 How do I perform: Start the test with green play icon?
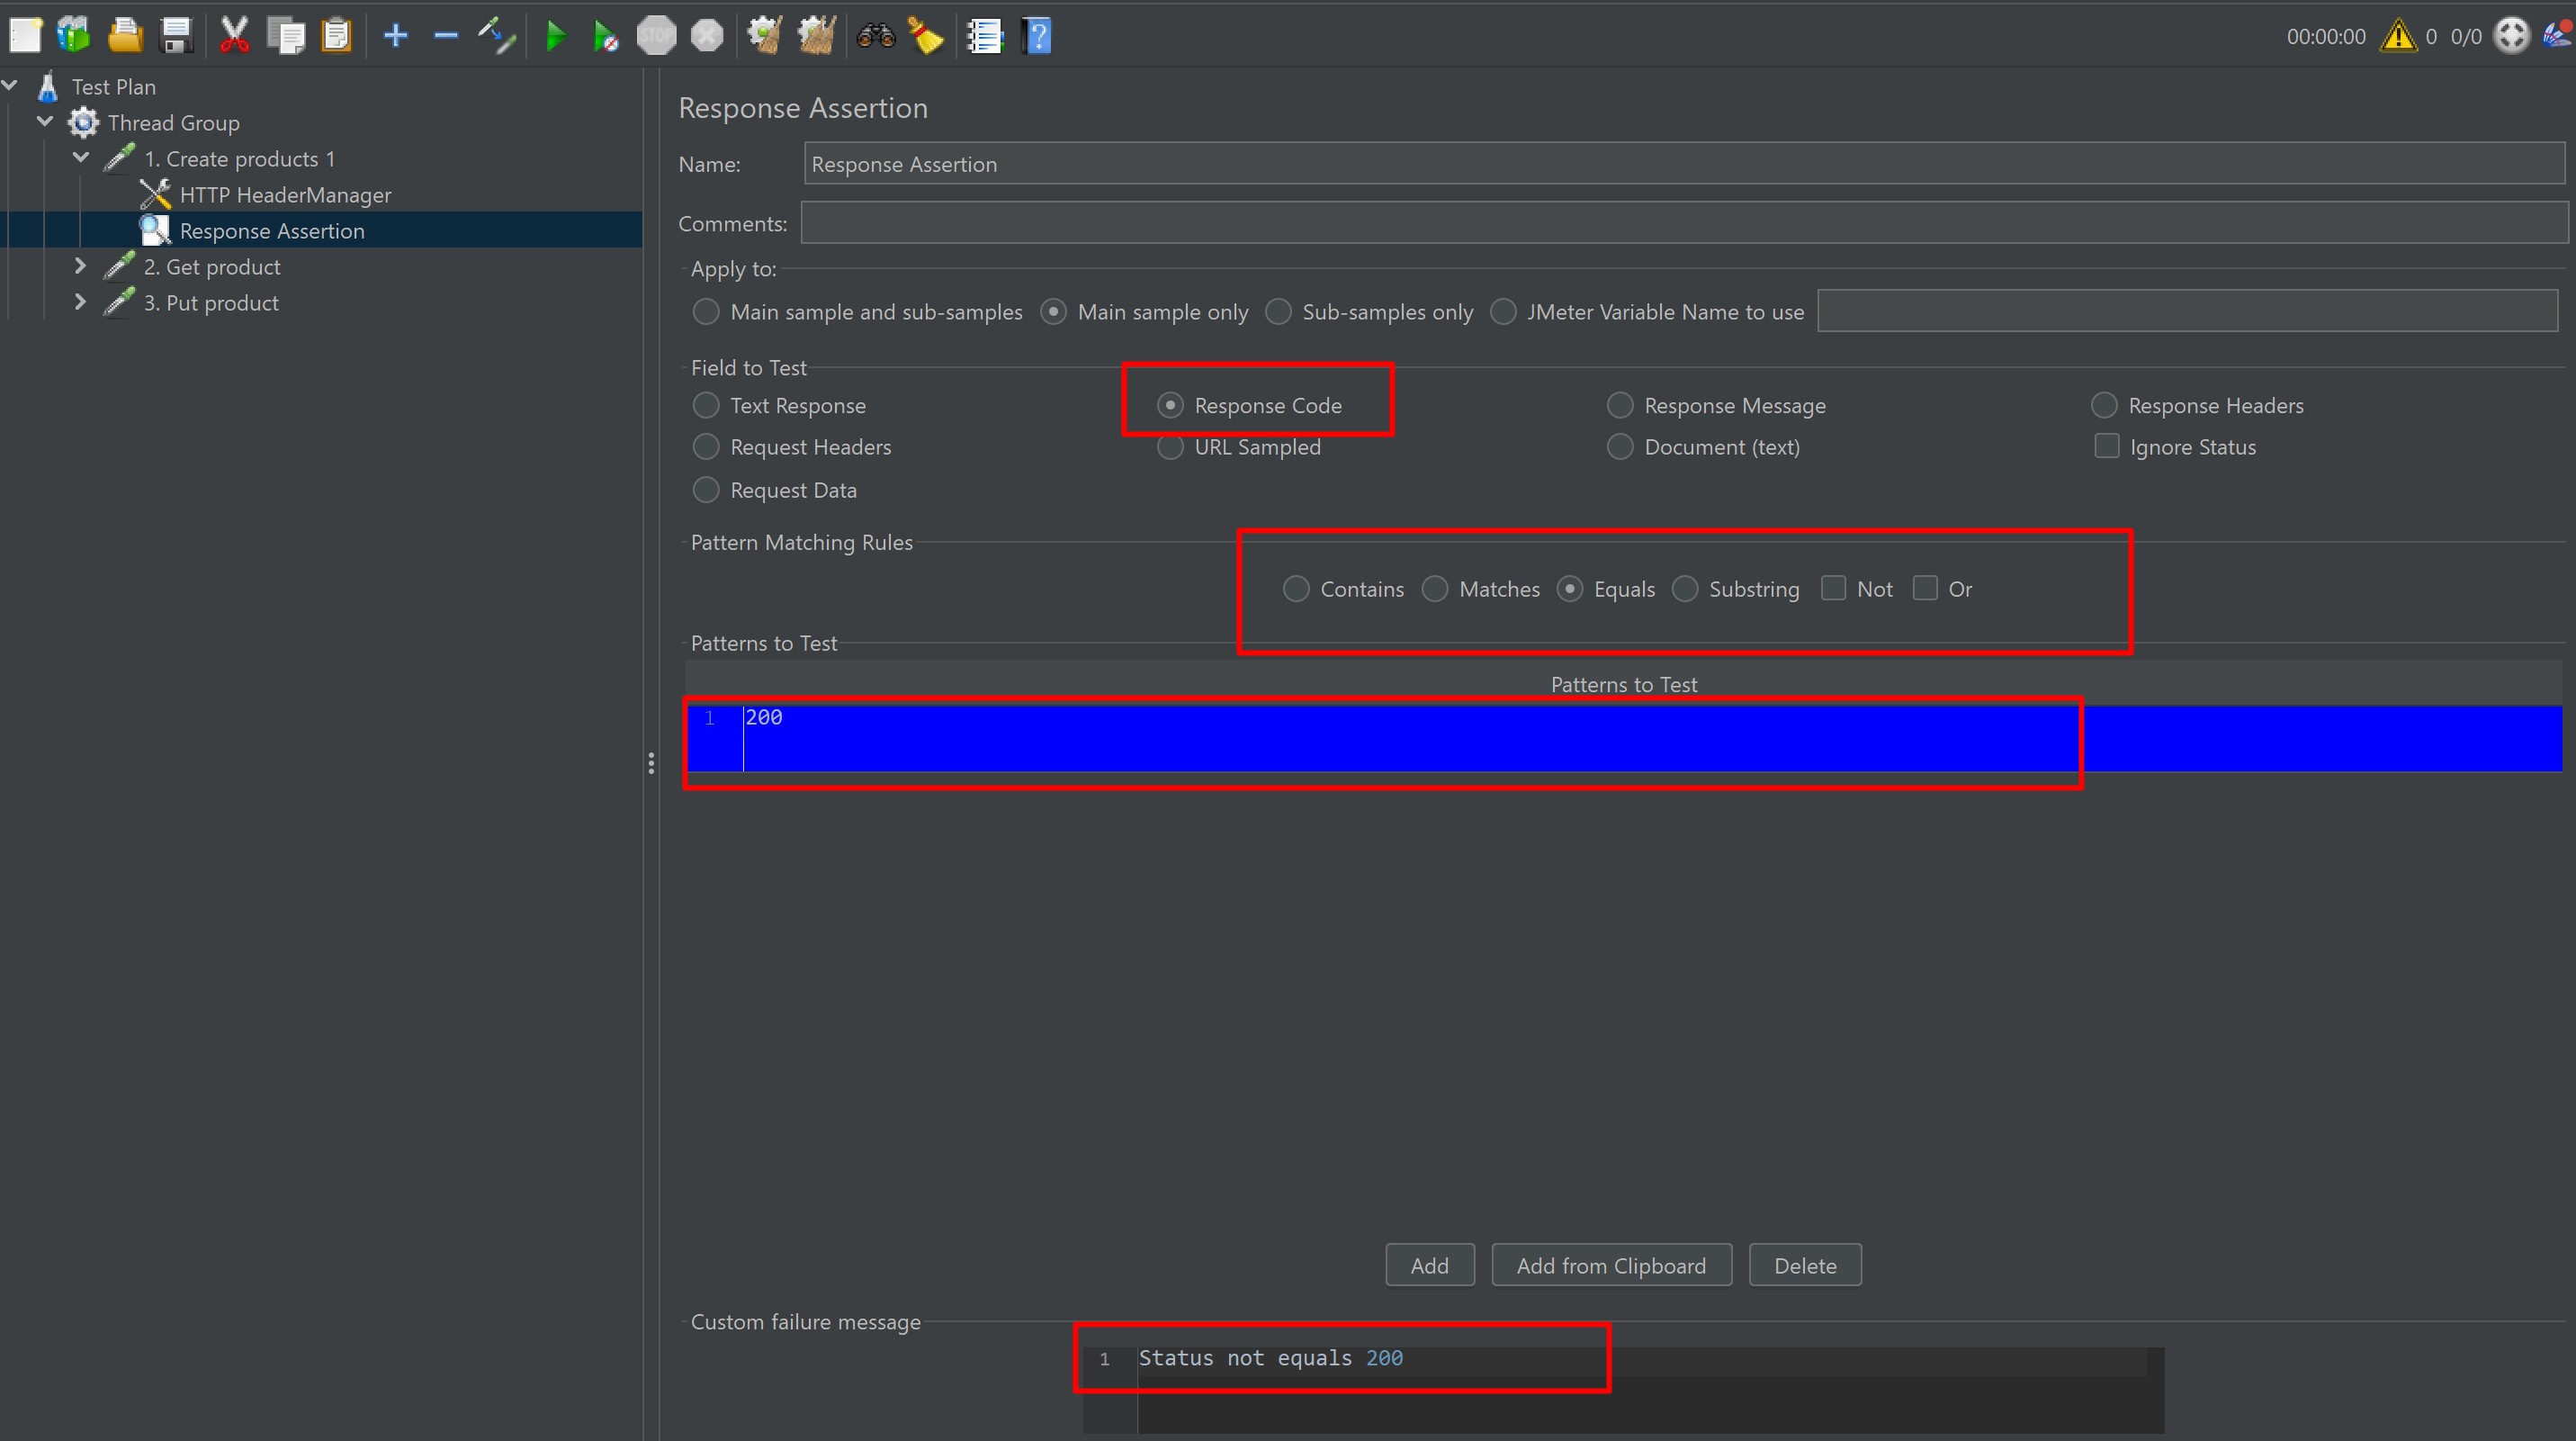tap(555, 37)
